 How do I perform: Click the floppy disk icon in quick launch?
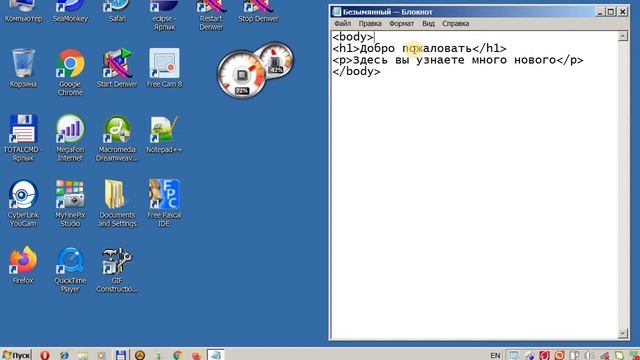pyautogui.click(x=120, y=355)
